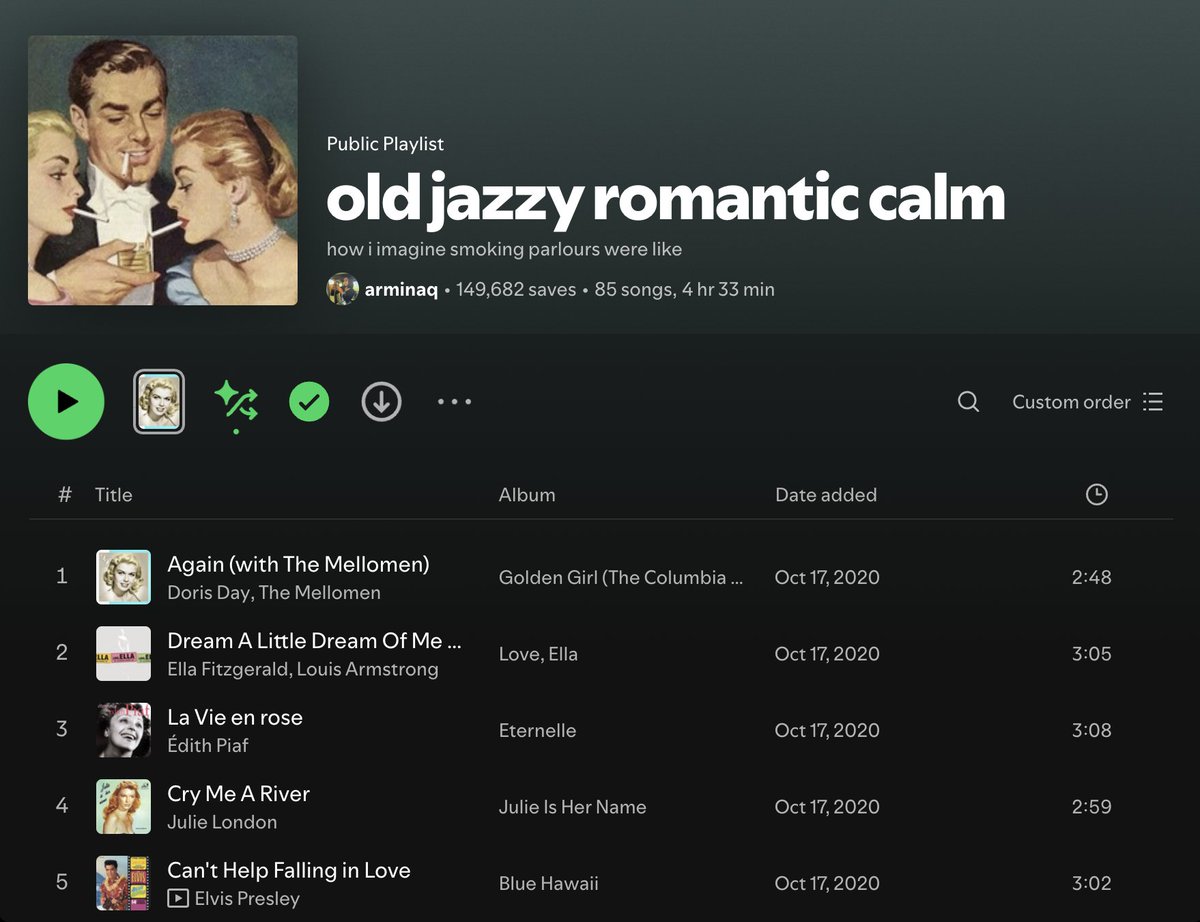Image resolution: width=1200 pixels, height=922 pixels.
Task: Open the Doris Day preview thumbnail beside play
Action: pos(159,402)
